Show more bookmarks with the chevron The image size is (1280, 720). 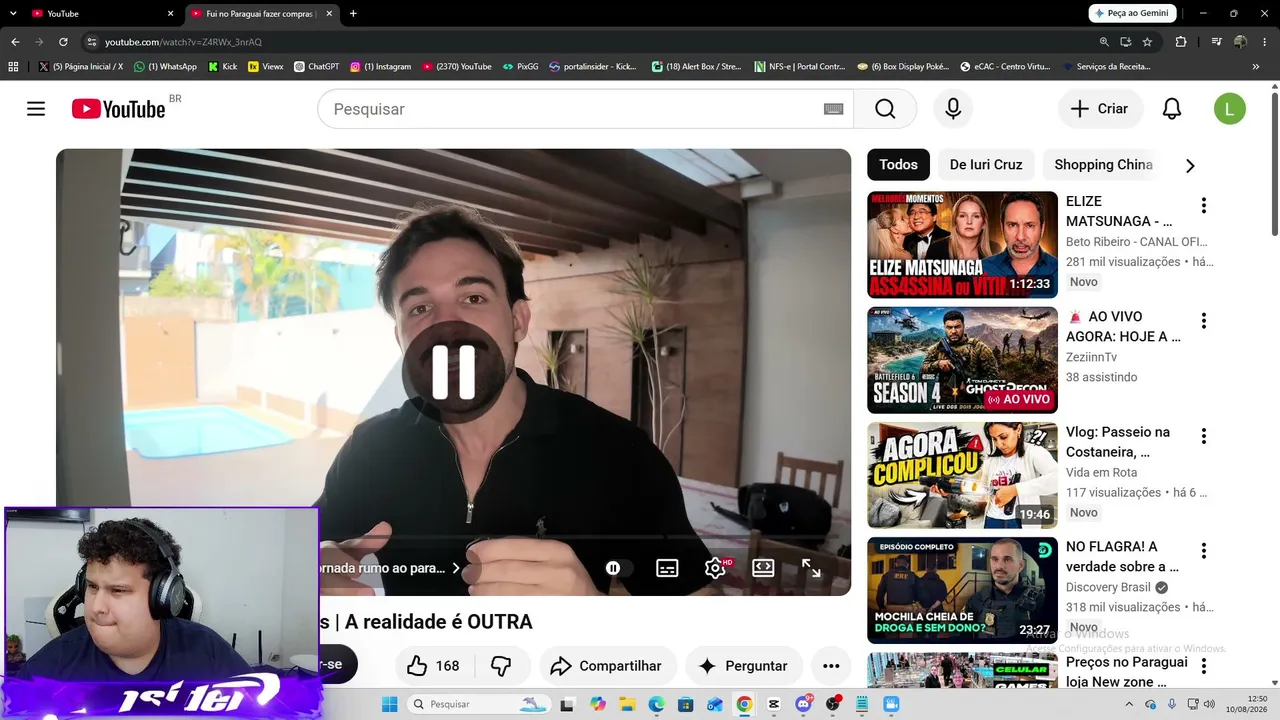(x=1256, y=67)
